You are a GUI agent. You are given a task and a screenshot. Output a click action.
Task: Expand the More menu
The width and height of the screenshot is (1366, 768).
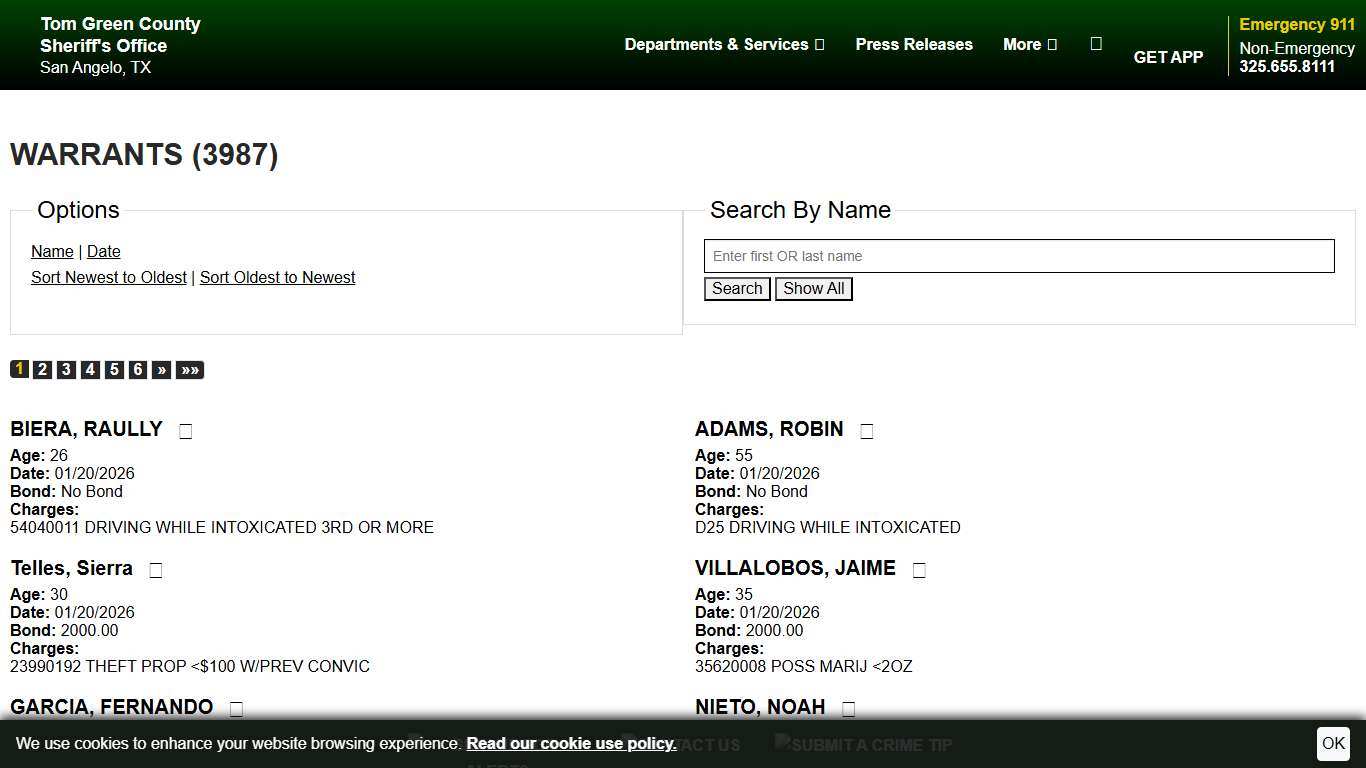[x=1029, y=44]
